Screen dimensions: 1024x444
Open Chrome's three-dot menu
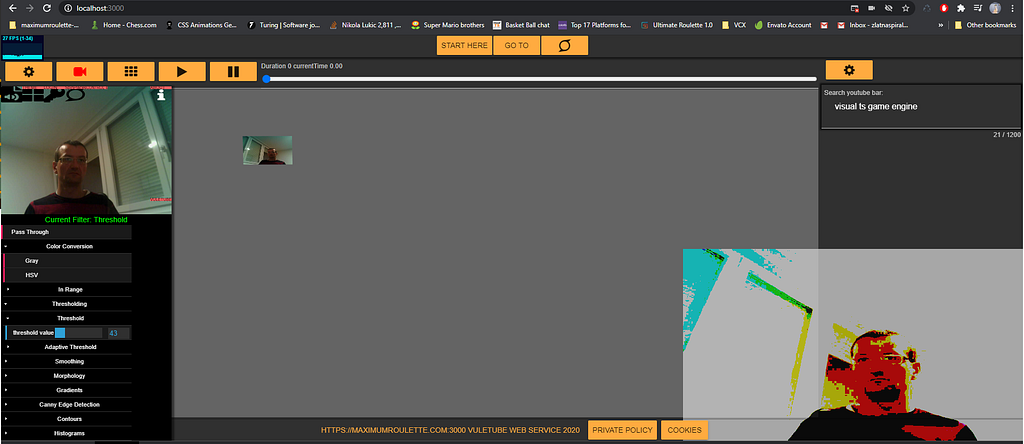pos(1012,8)
